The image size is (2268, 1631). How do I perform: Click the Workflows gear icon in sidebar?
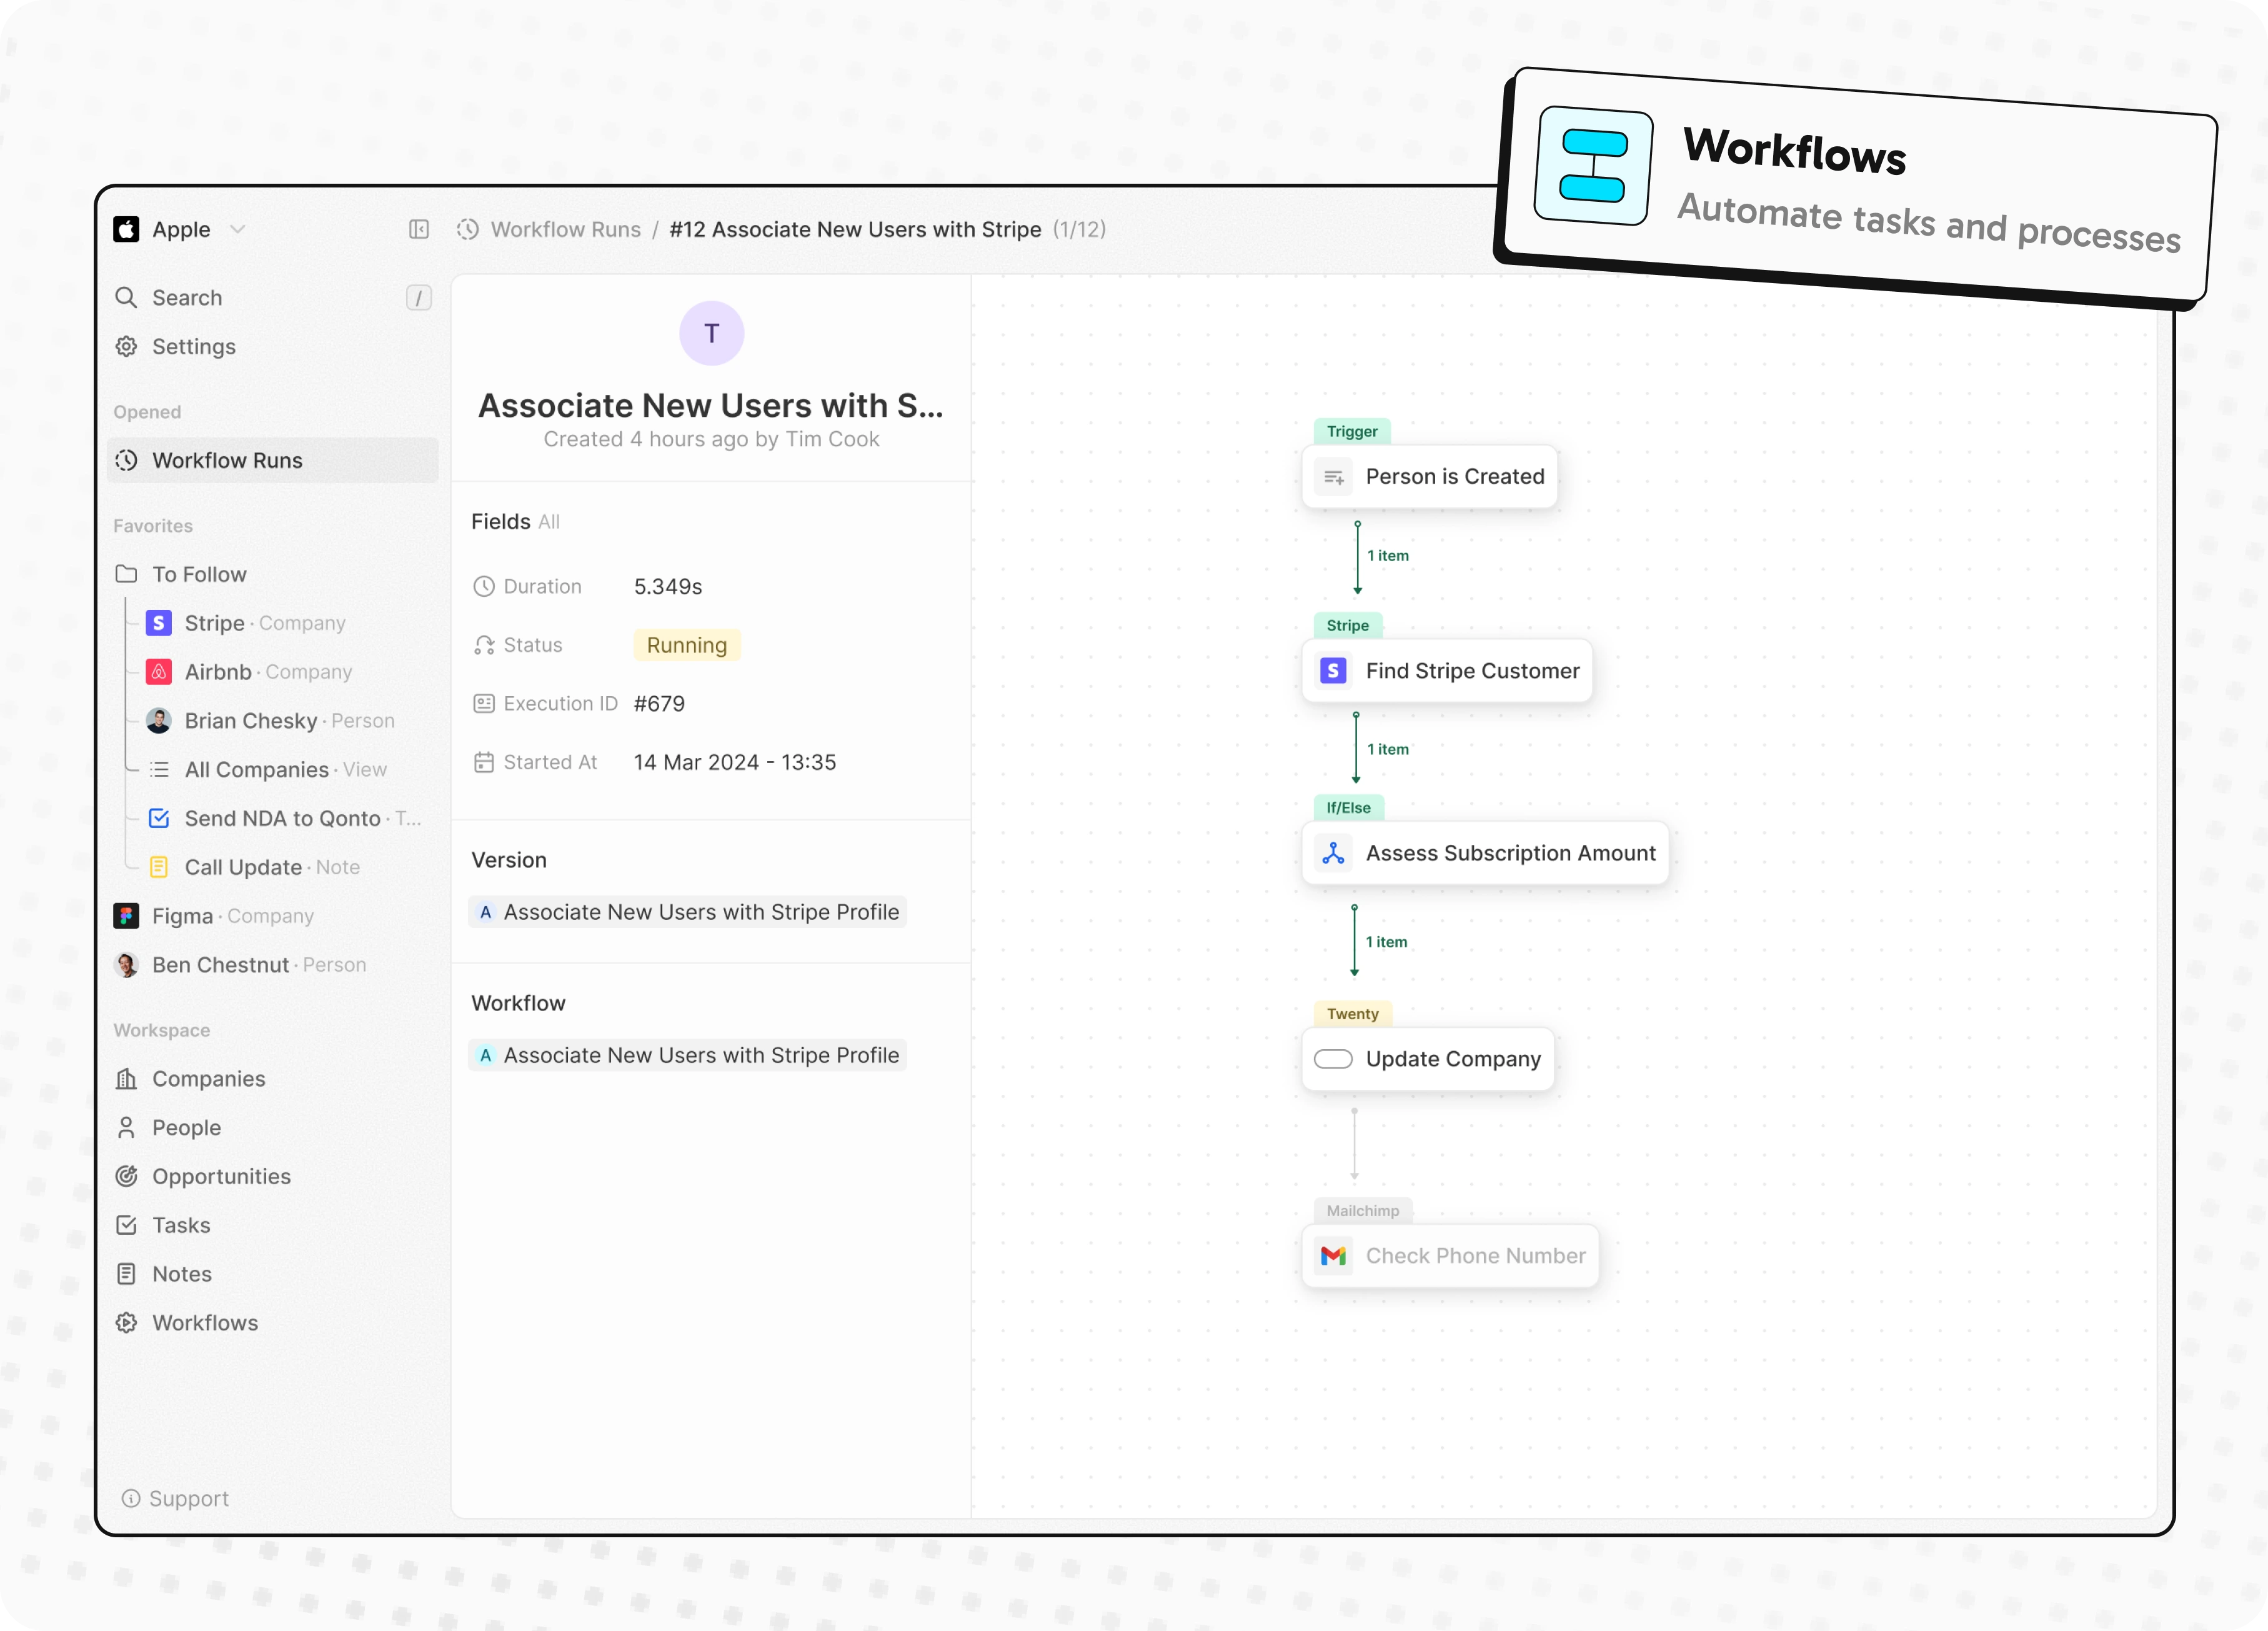tap(126, 1322)
